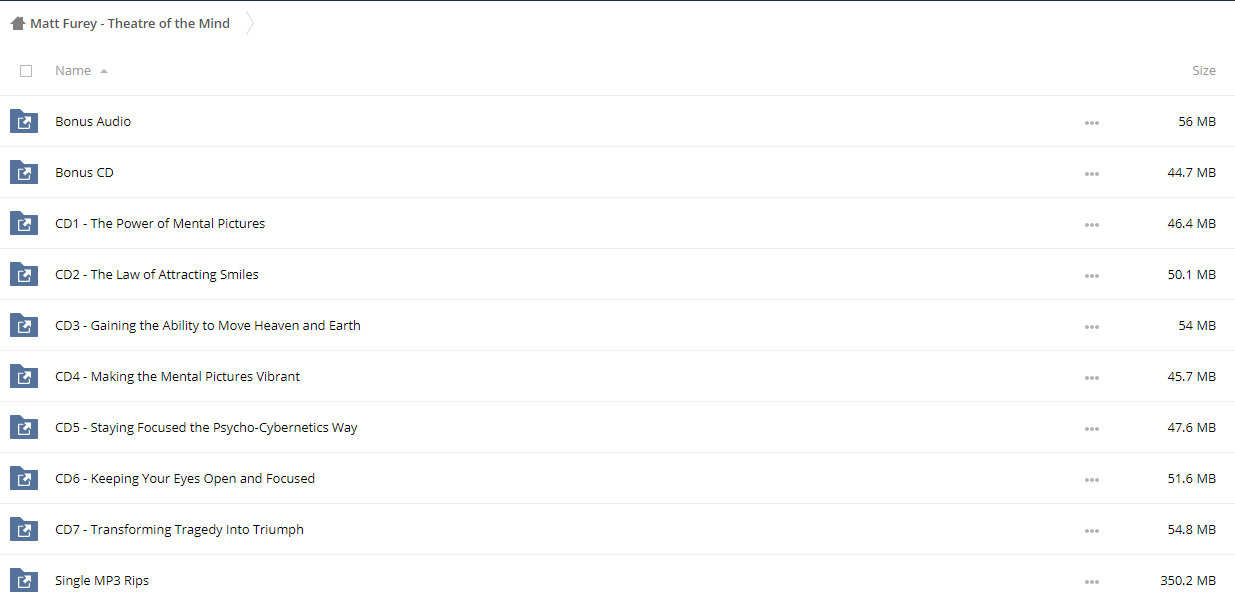
Task: Click the folder icon for the CD5 Psycho-Cybernetics row
Action: click(x=24, y=427)
